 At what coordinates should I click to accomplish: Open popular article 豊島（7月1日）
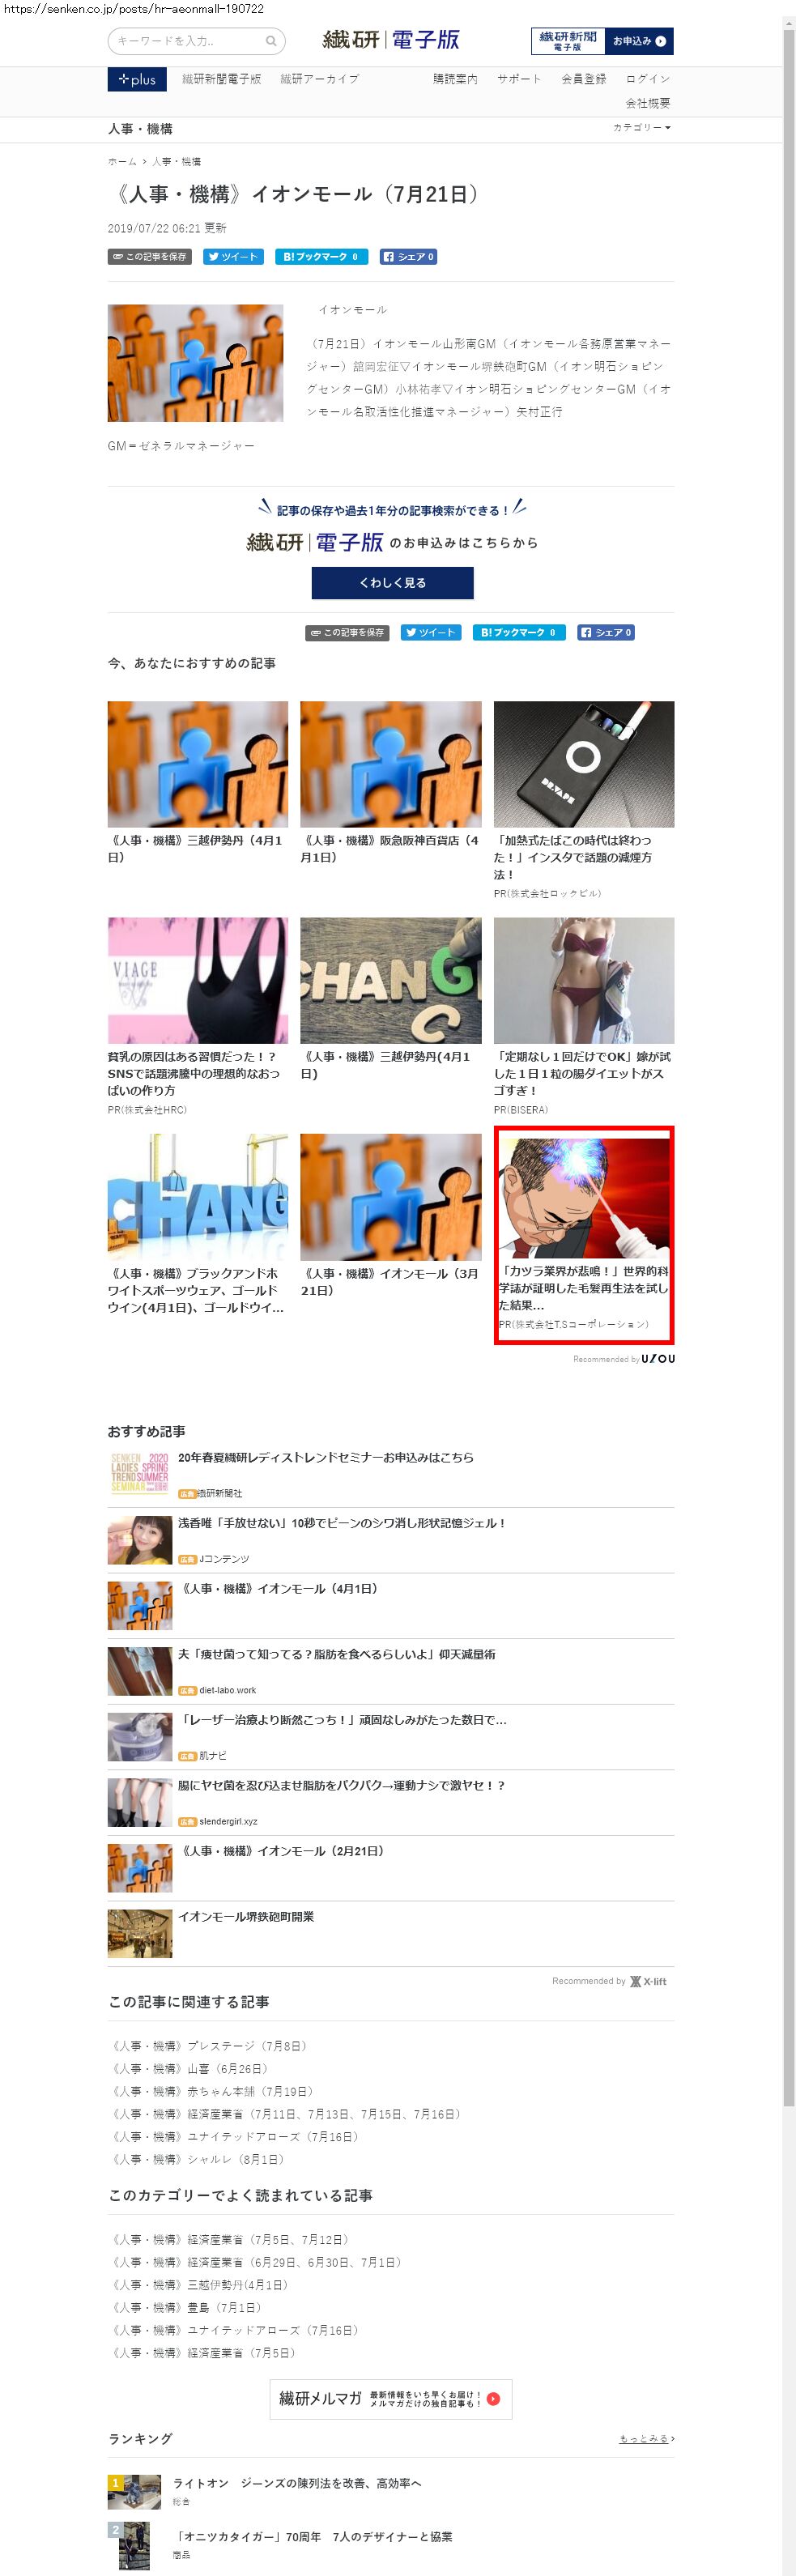pyautogui.click(x=188, y=2308)
